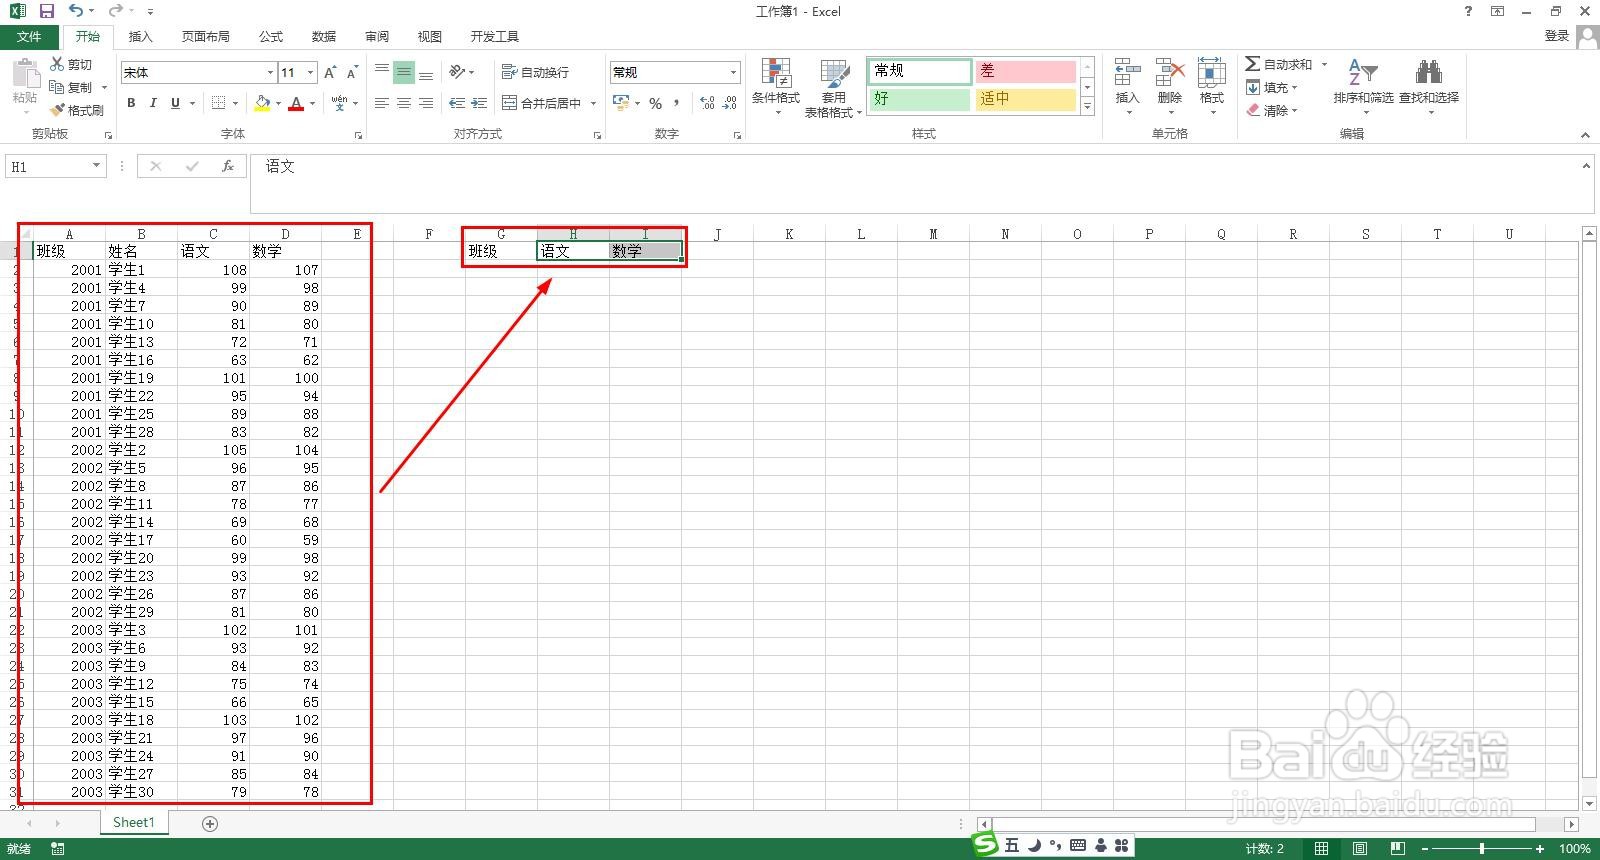Increase font size with large A
This screenshot has height=860, width=1600.
pyautogui.click(x=330, y=72)
